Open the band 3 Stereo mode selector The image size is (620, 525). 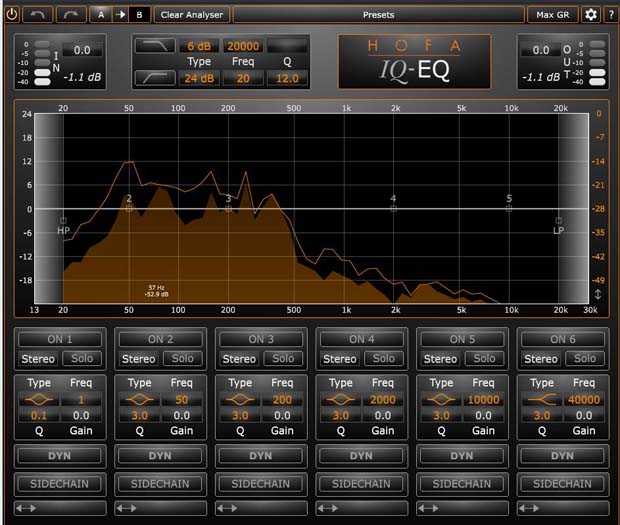[239, 359]
